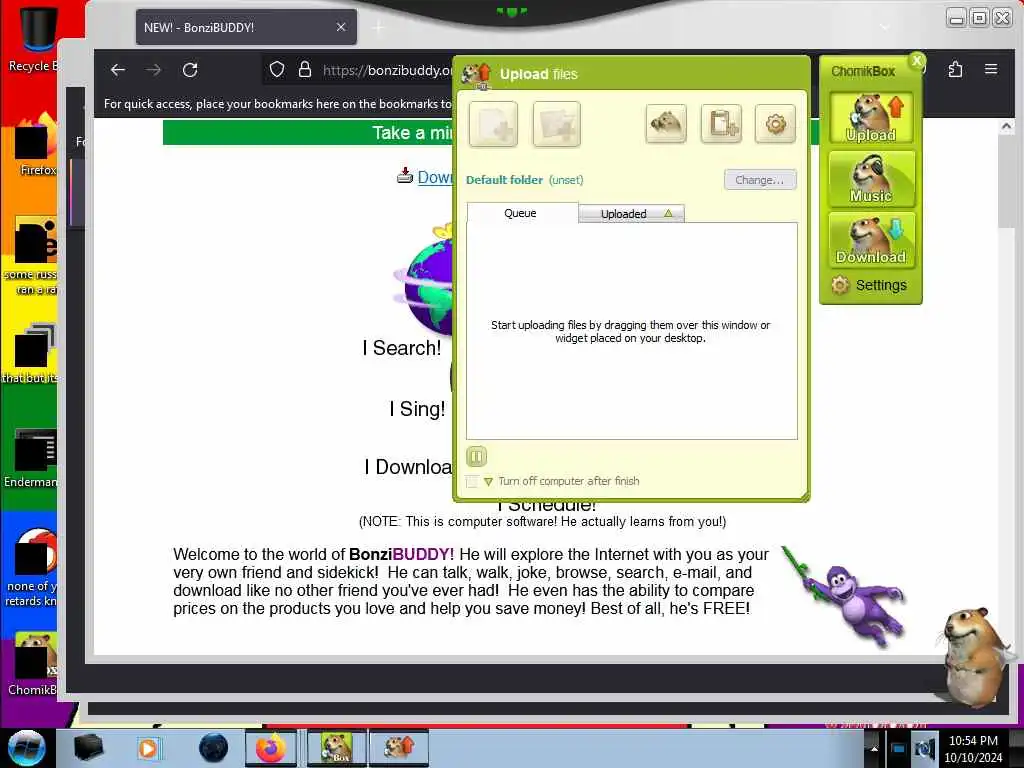This screenshot has width=1024, height=768.
Task: Click the hamster icon in Upload toolbar
Action: (x=665, y=123)
